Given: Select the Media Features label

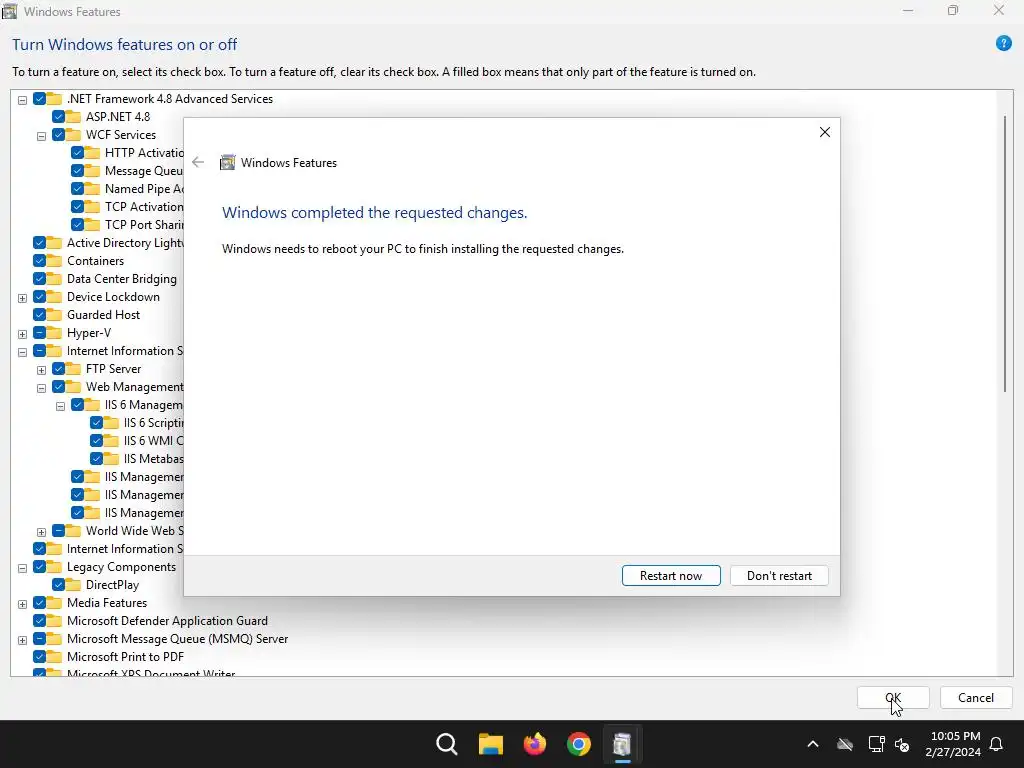Looking at the screenshot, I should [106, 603].
